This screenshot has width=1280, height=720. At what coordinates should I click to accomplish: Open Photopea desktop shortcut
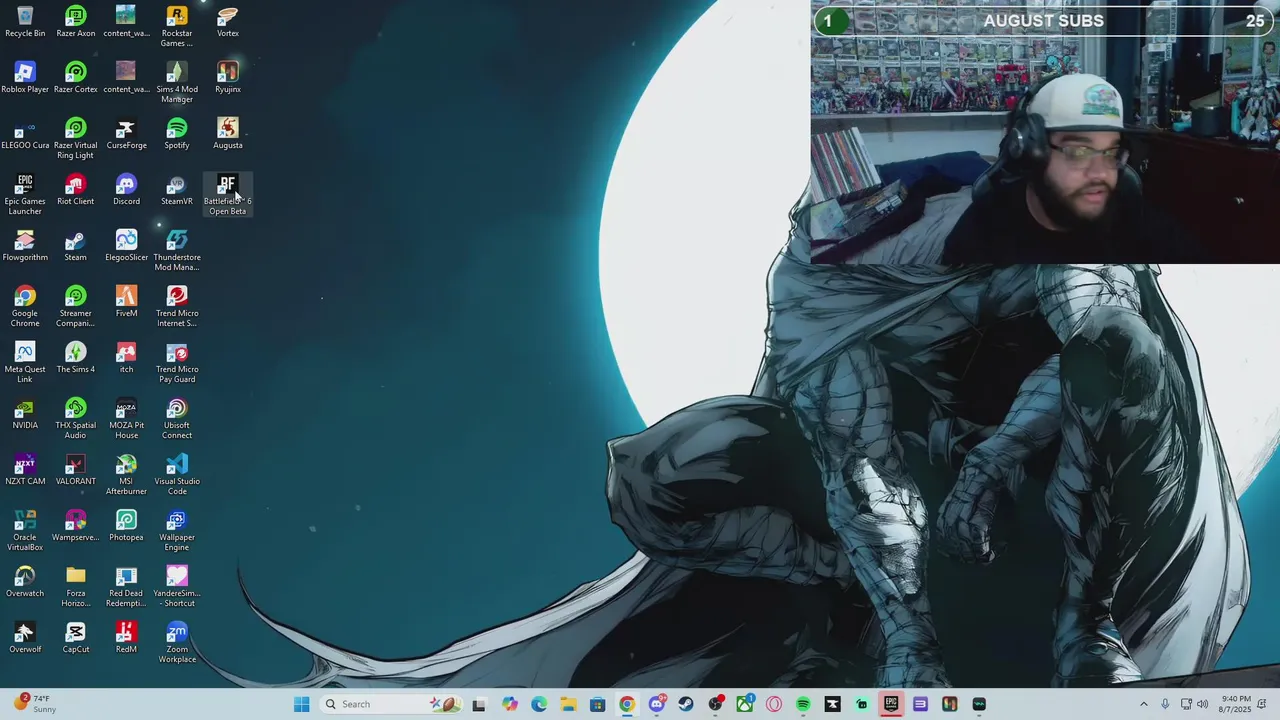[x=126, y=526]
